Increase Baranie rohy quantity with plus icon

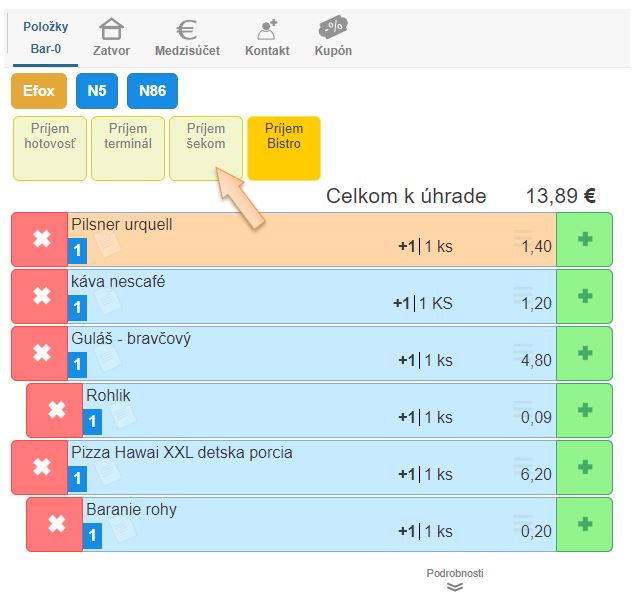[x=585, y=524]
